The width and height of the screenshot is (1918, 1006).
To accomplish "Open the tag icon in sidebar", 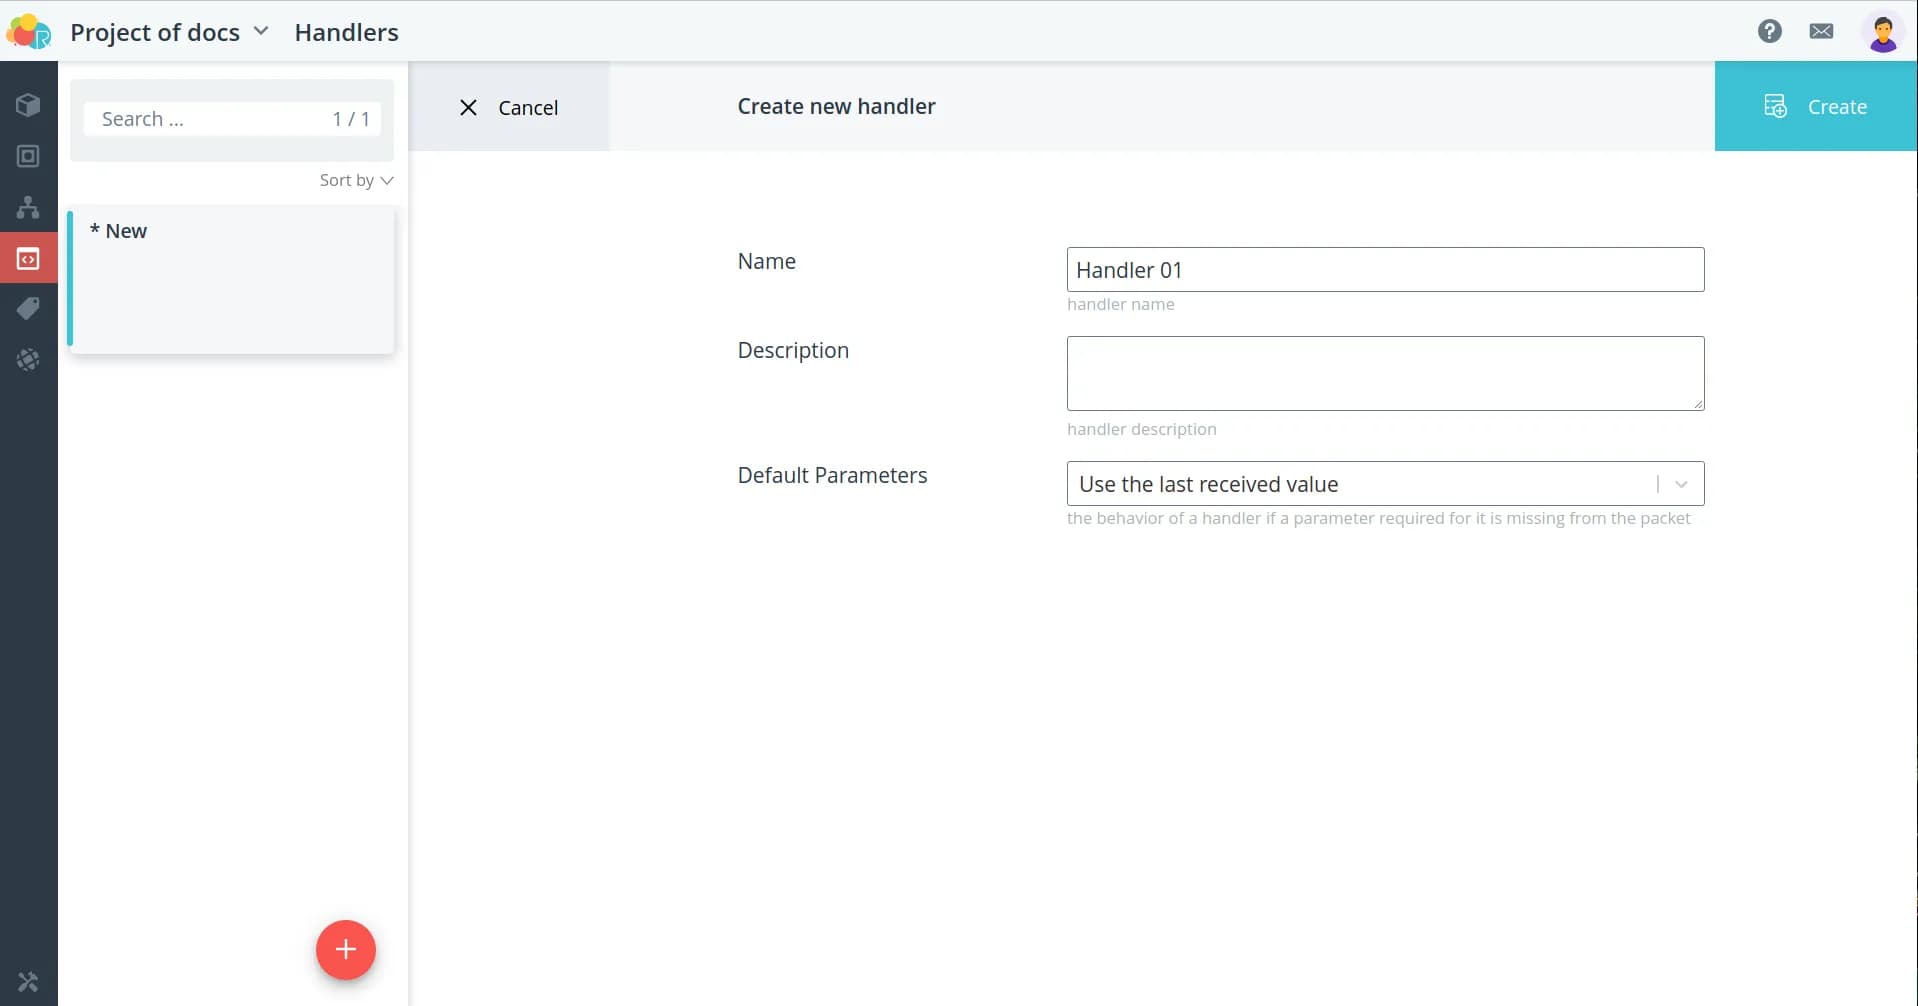I will click(x=28, y=309).
